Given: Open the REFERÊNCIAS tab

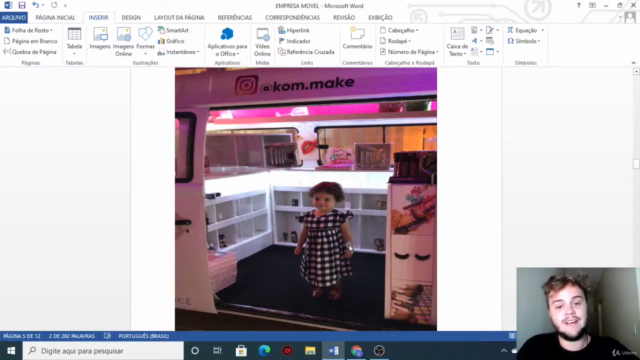Looking at the screenshot, I should pyautogui.click(x=235, y=18).
